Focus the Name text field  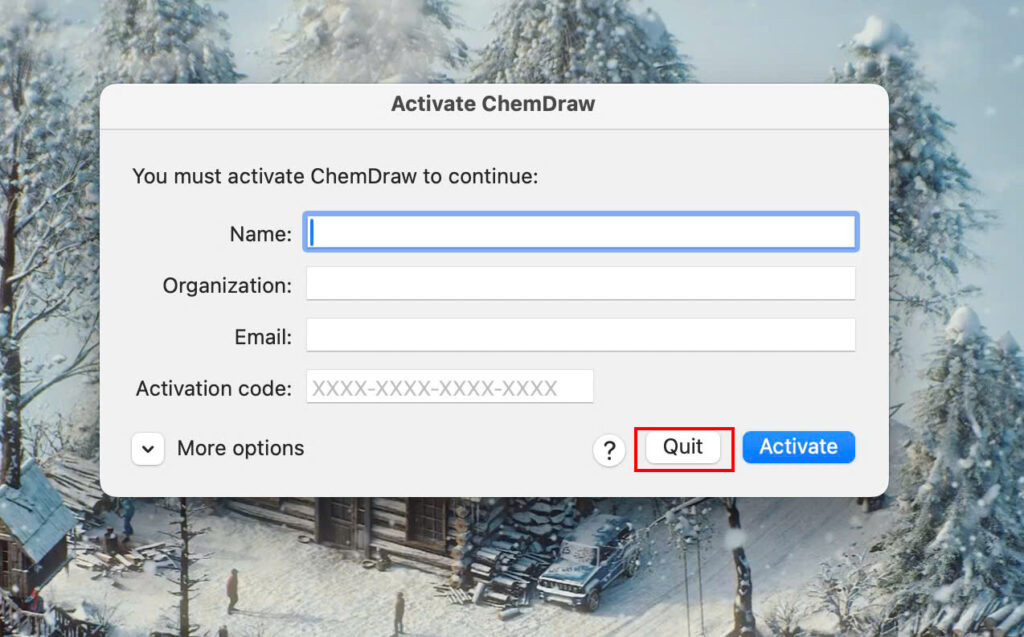(x=580, y=233)
